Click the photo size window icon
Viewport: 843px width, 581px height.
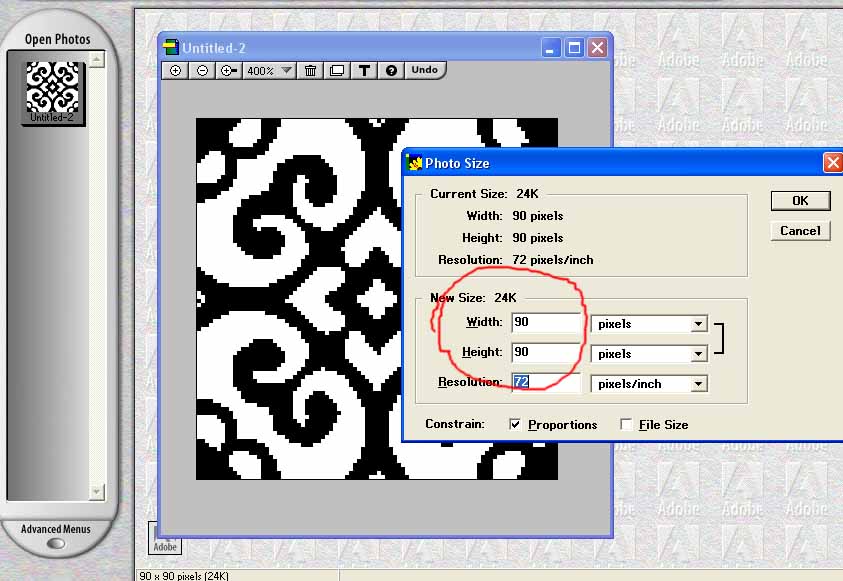(x=337, y=70)
